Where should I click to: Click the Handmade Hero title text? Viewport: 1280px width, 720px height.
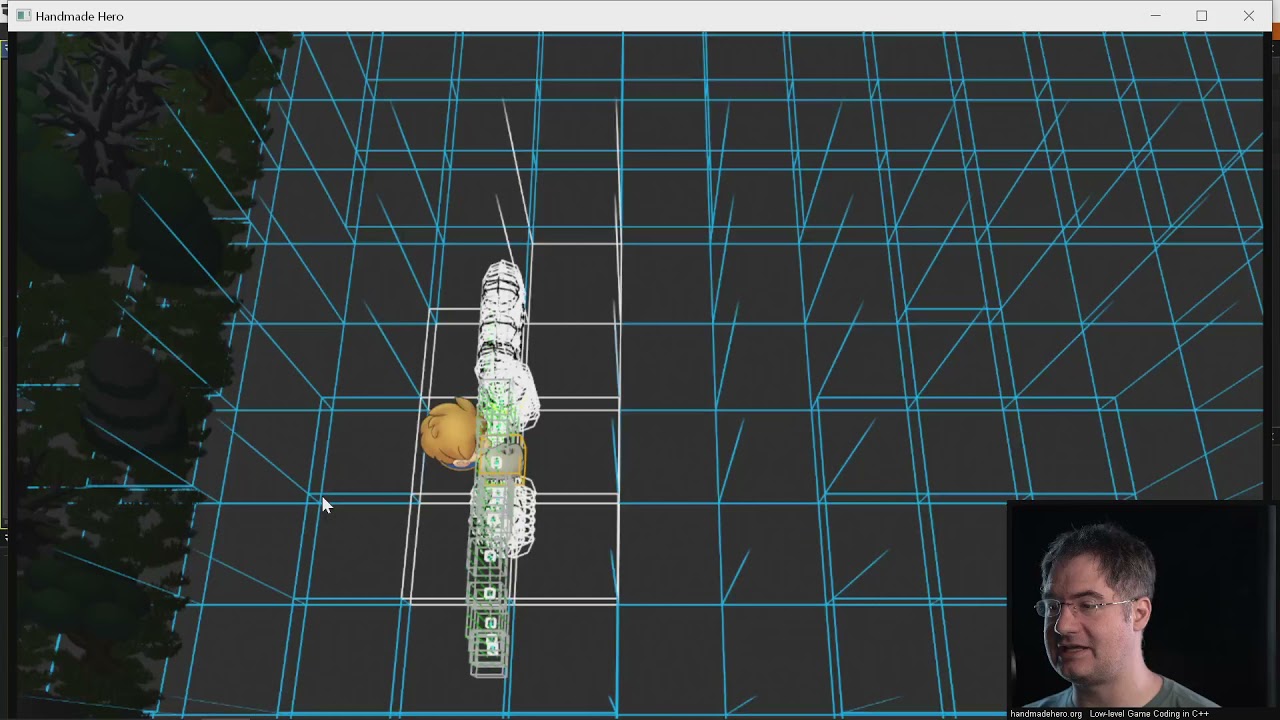[x=79, y=16]
